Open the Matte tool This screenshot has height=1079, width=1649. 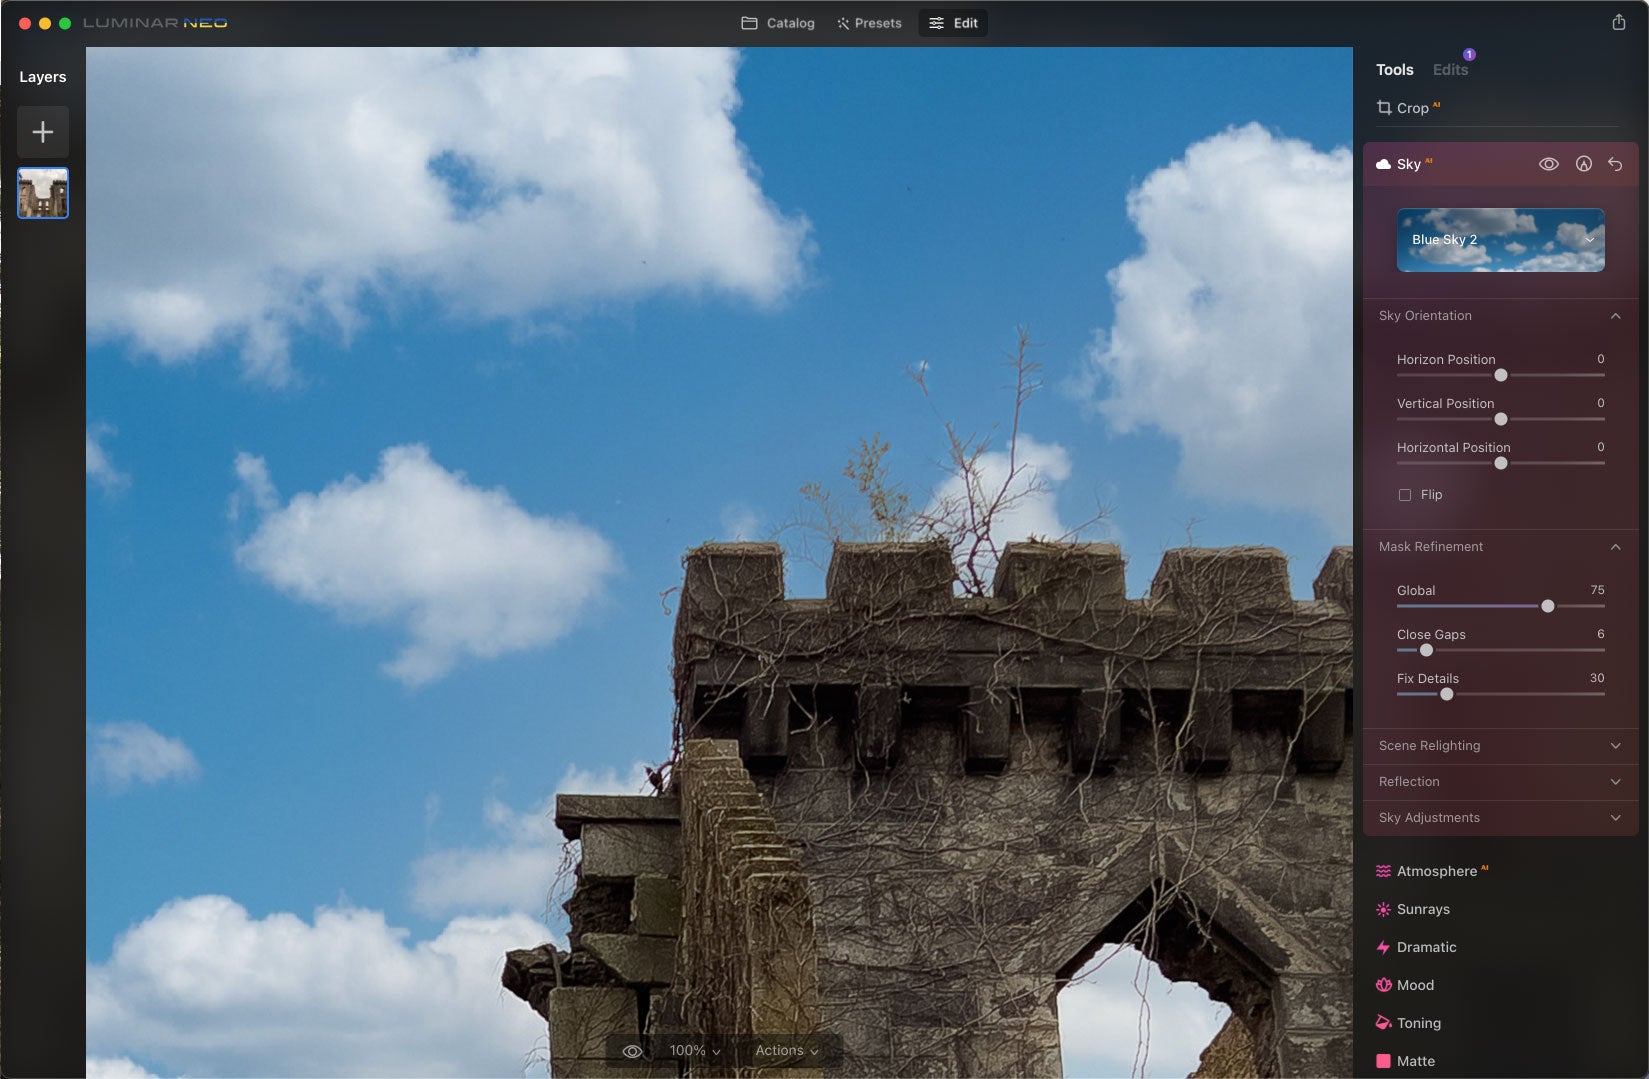click(1415, 1061)
